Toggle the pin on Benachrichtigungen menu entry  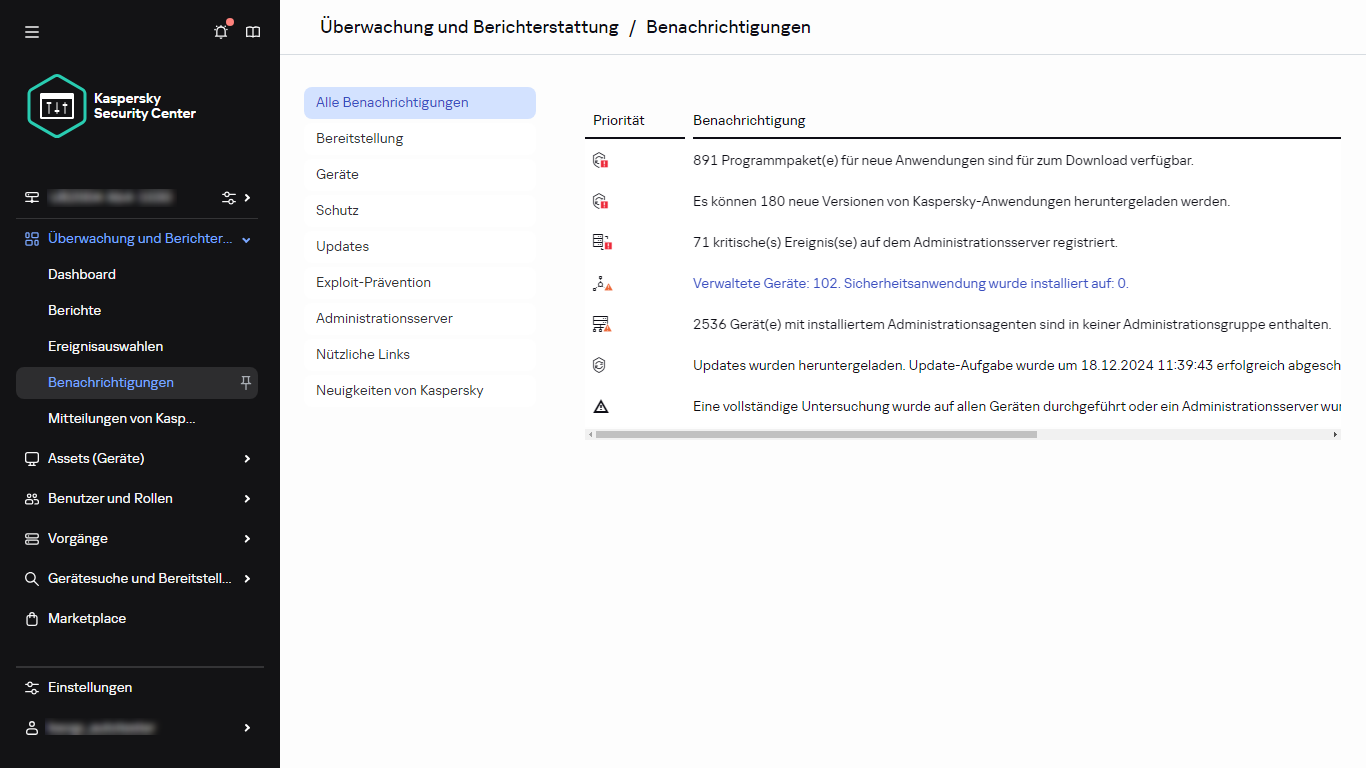click(x=245, y=382)
